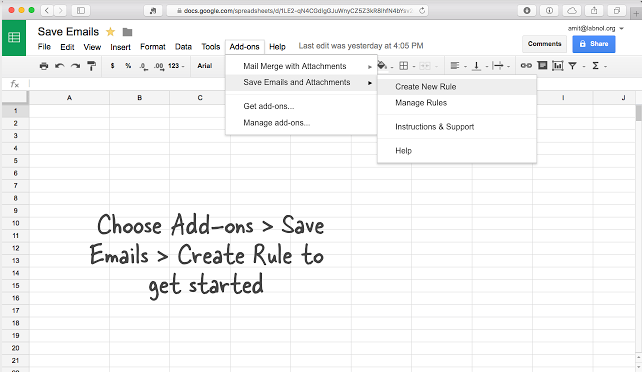Open the Arial font dropdown

(x=205, y=65)
